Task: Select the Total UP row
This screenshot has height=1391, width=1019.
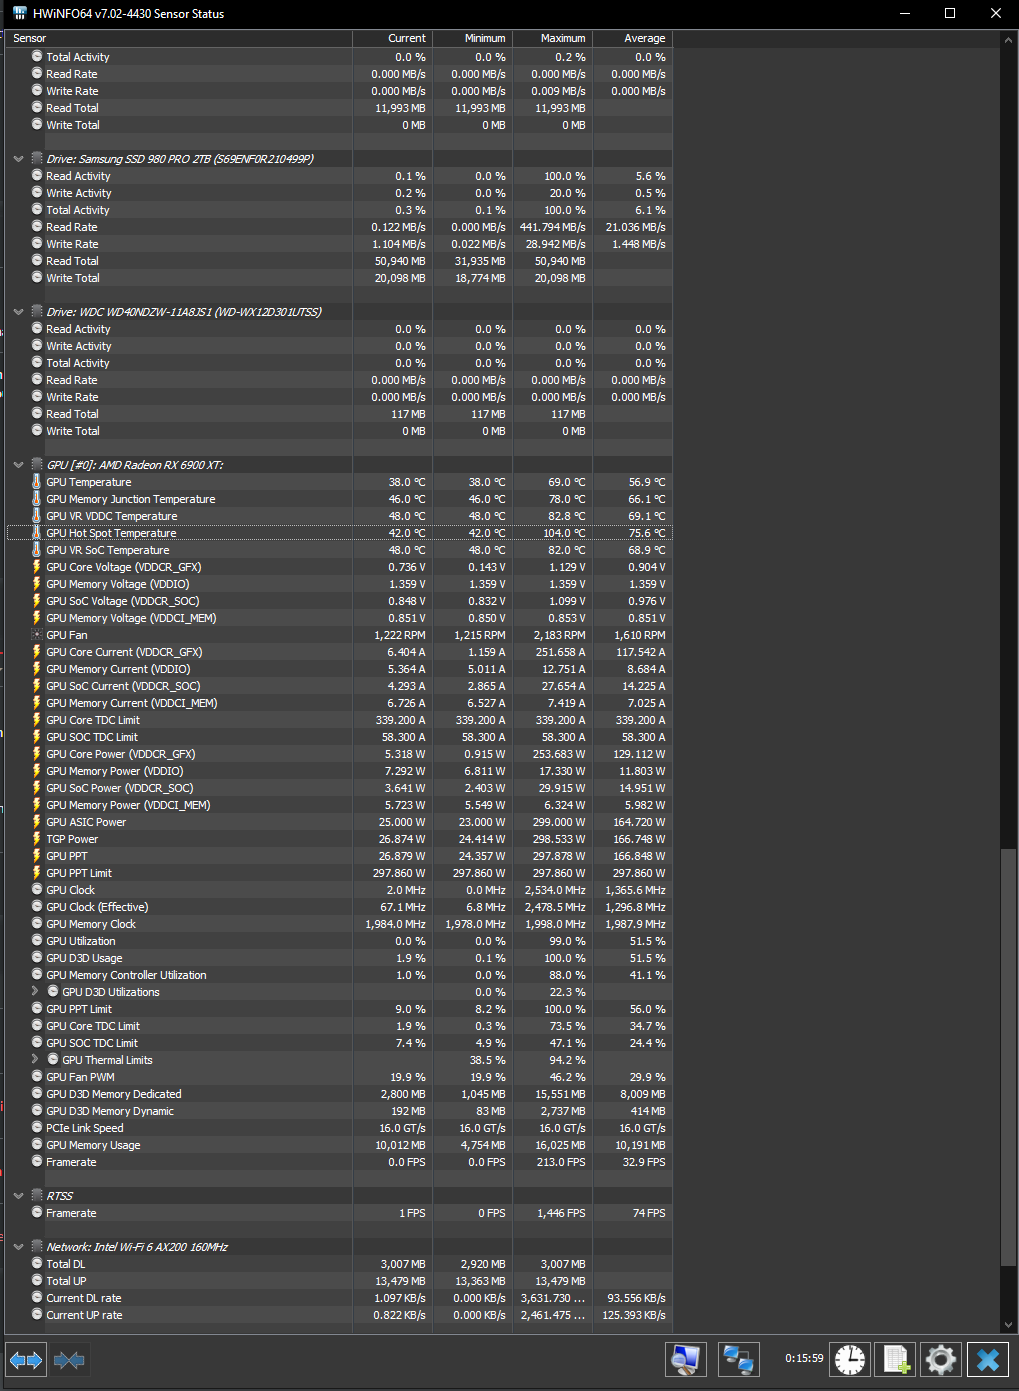Action: point(339,1281)
